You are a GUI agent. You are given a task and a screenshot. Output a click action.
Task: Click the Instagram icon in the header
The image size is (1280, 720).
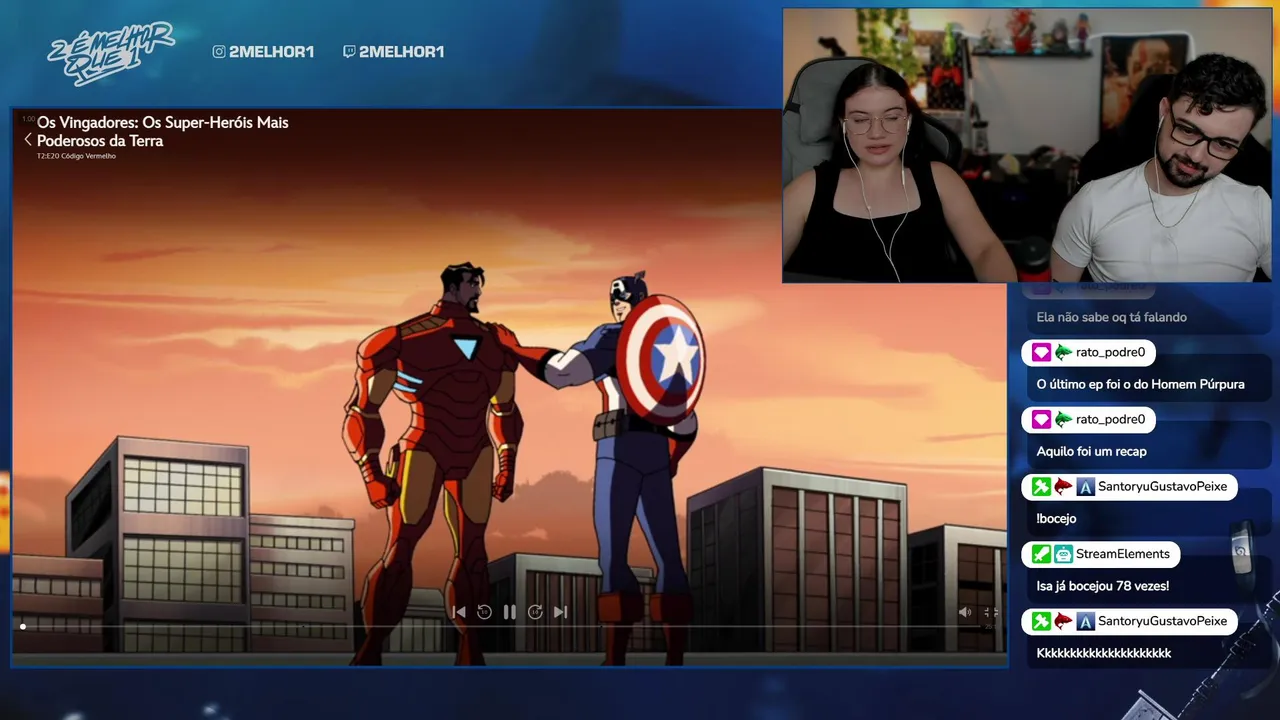point(219,52)
